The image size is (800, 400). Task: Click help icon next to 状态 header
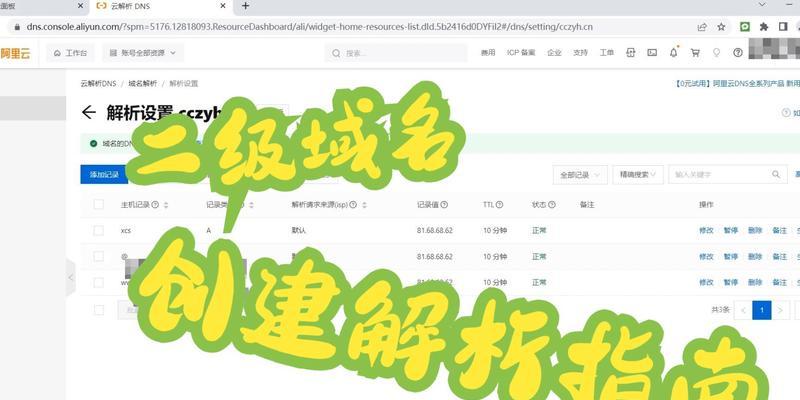[552, 205]
